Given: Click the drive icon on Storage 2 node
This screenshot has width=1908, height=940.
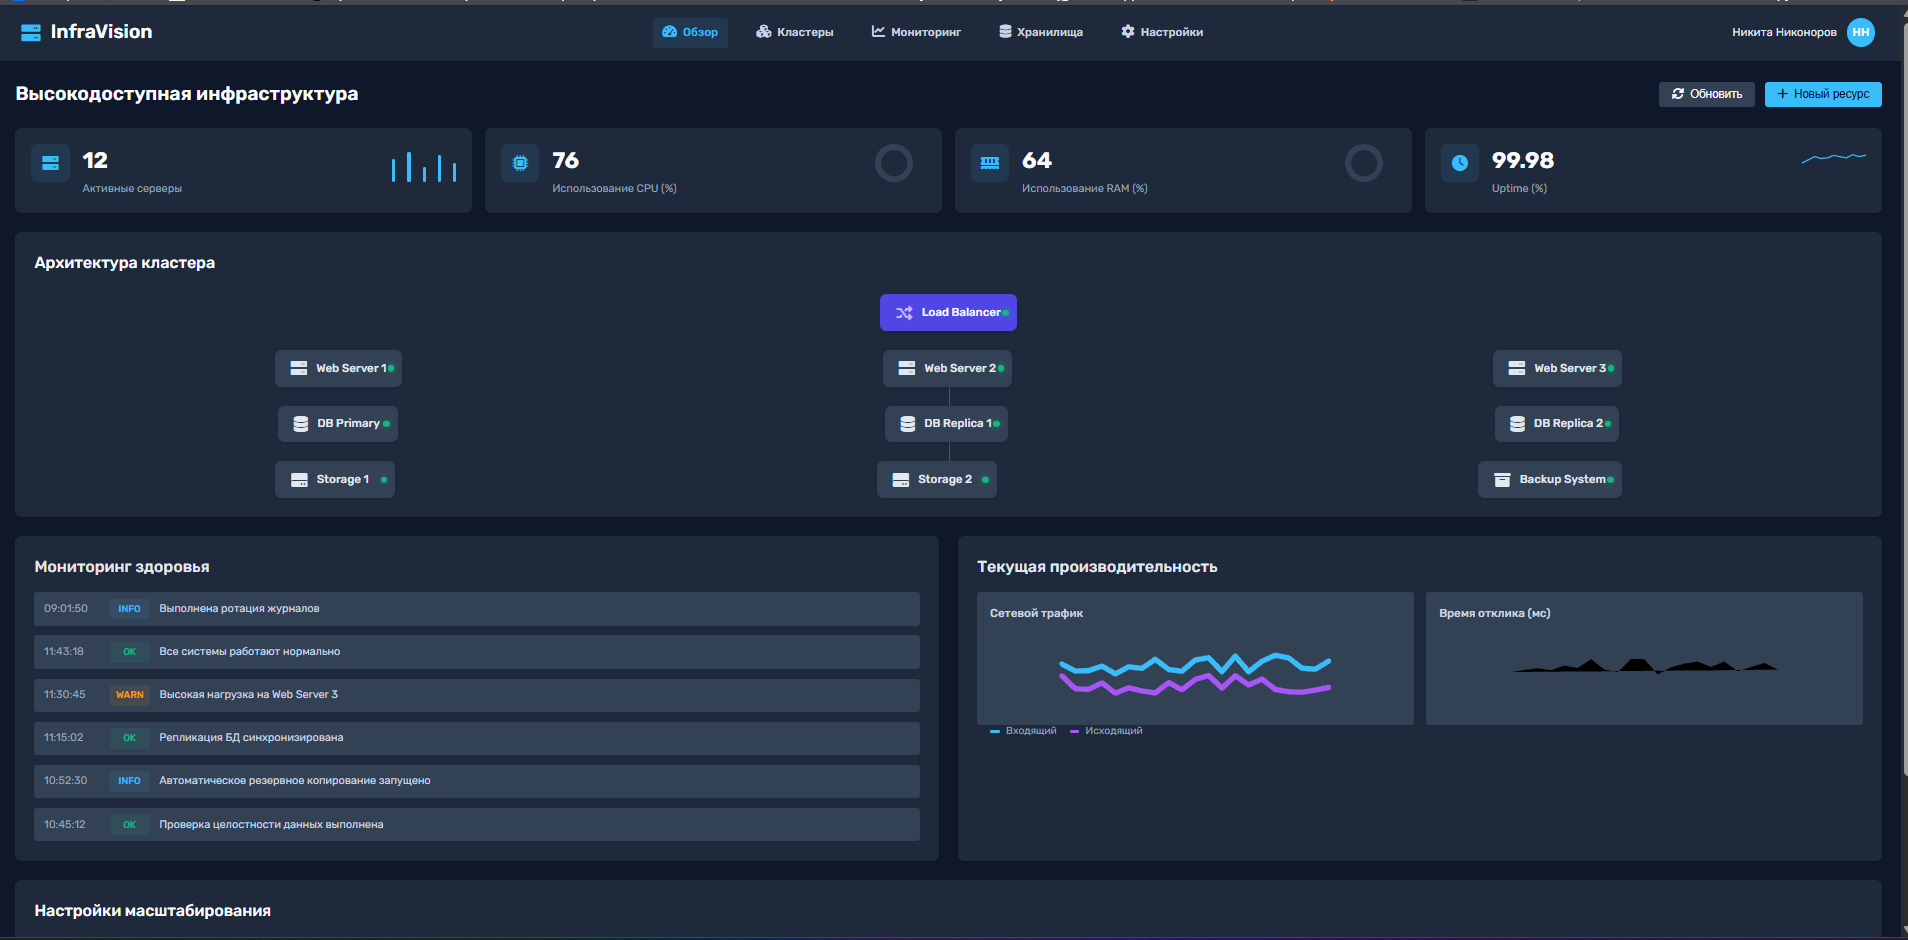Looking at the screenshot, I should [901, 480].
